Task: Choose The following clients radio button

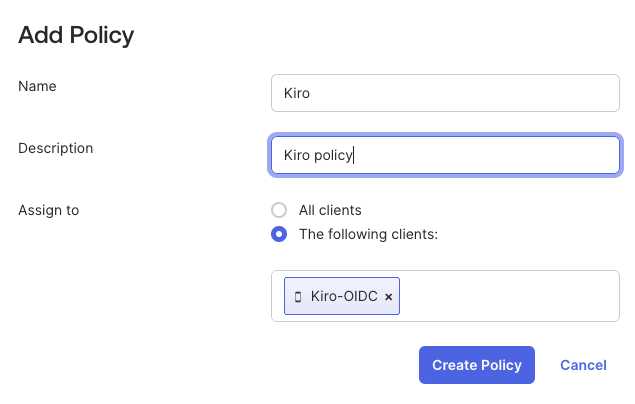Action: coord(279,235)
